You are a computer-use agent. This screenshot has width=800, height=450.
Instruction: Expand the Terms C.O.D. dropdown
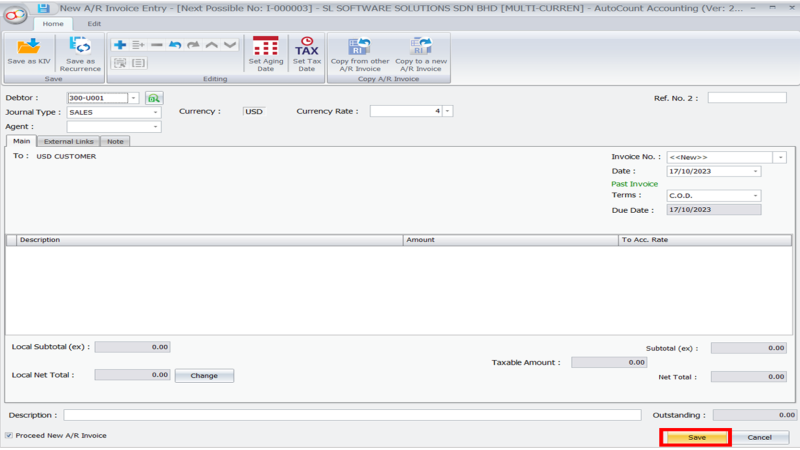pos(756,195)
